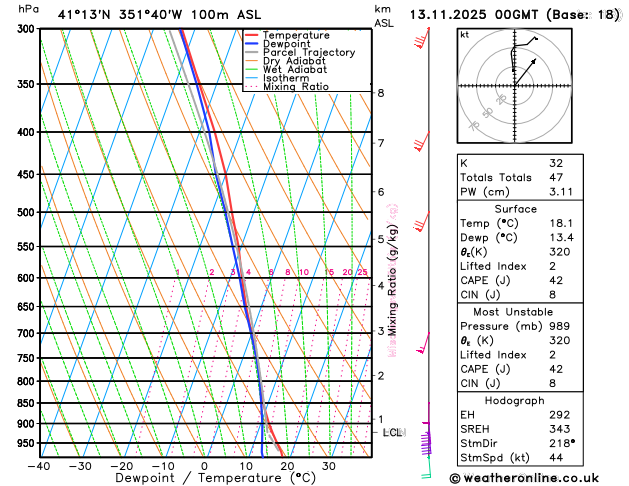The image size is (629, 486).
Task: Click the SREH value 343
Action: [x=560, y=429]
